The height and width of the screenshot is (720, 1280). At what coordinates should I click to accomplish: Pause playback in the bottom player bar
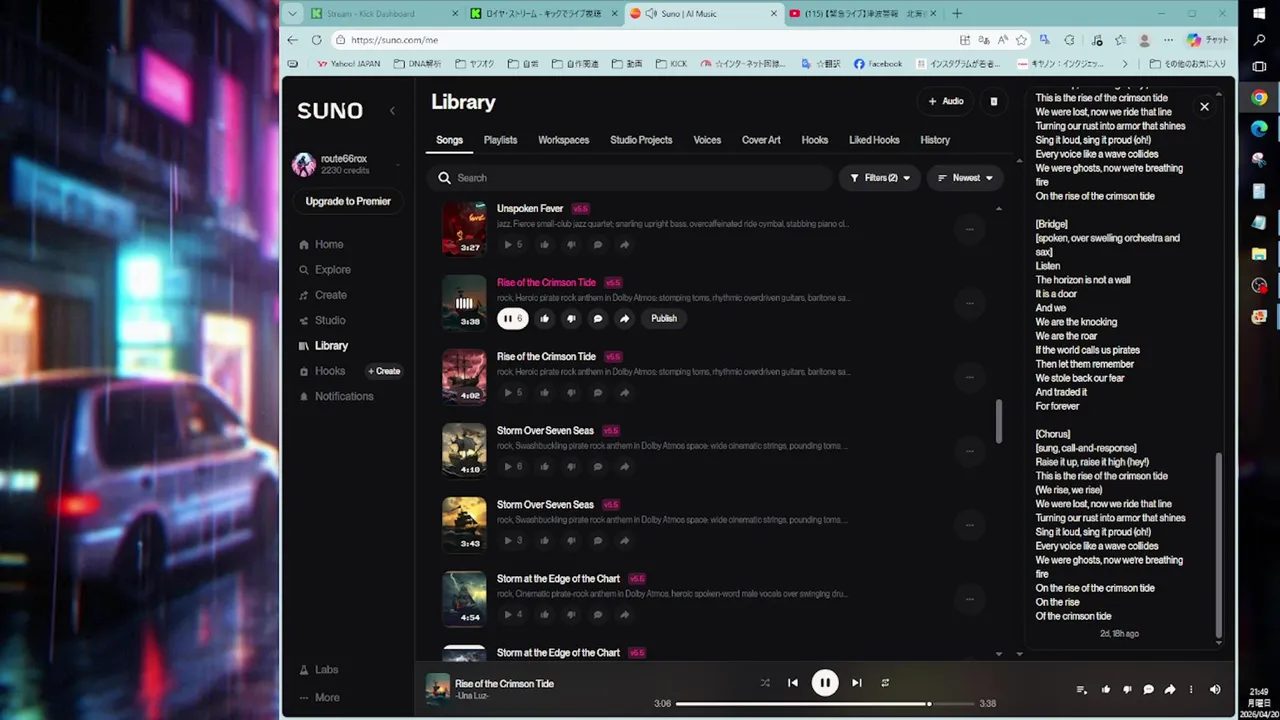point(824,683)
